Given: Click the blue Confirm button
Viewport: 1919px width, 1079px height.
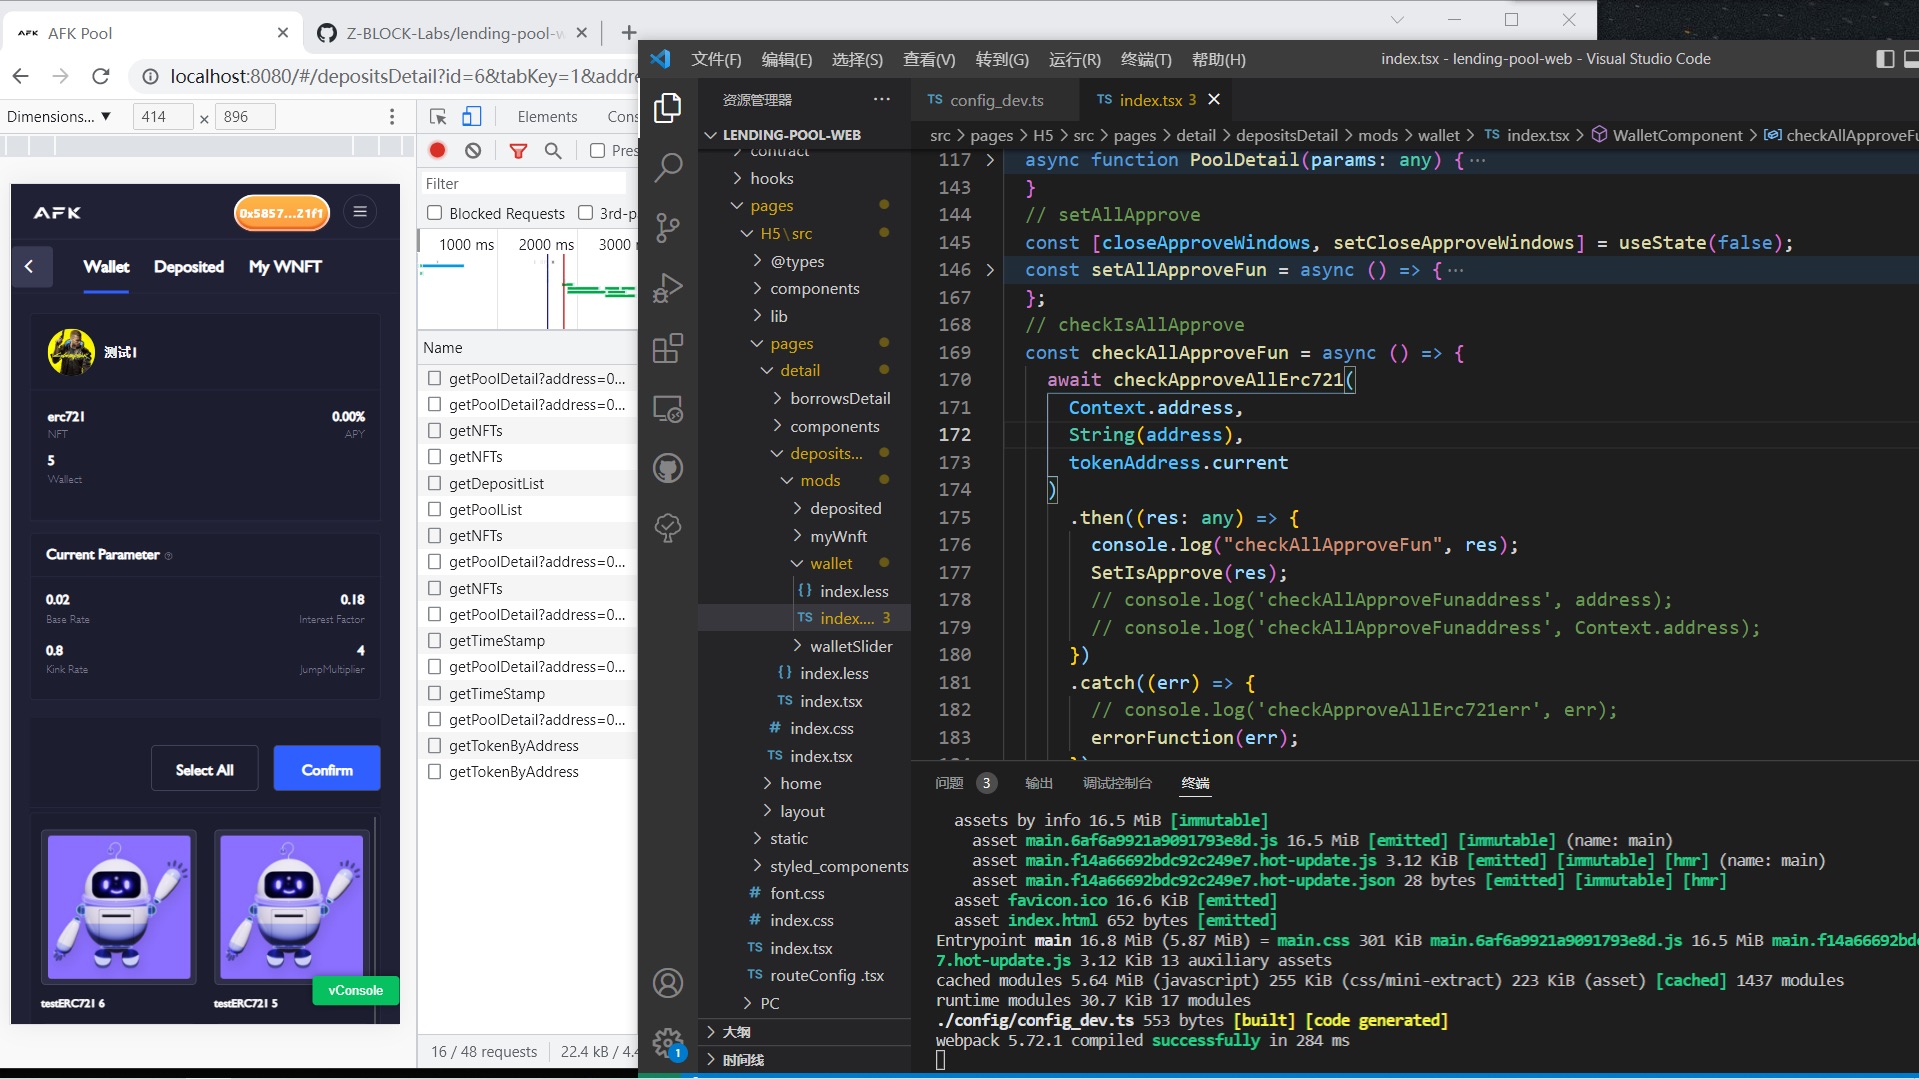Looking at the screenshot, I should click(x=327, y=769).
